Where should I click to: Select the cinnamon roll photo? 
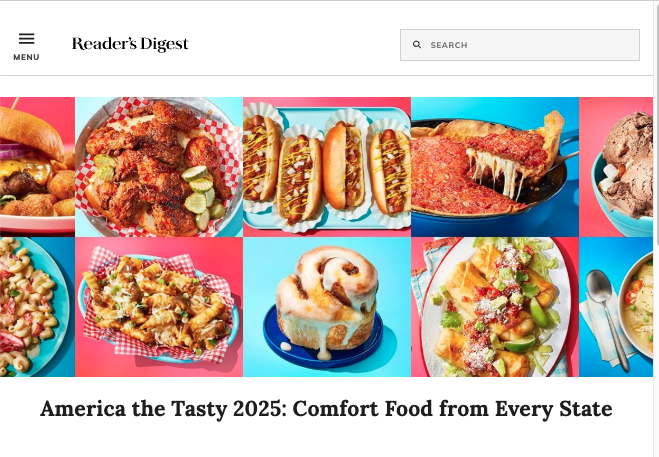[x=327, y=307]
